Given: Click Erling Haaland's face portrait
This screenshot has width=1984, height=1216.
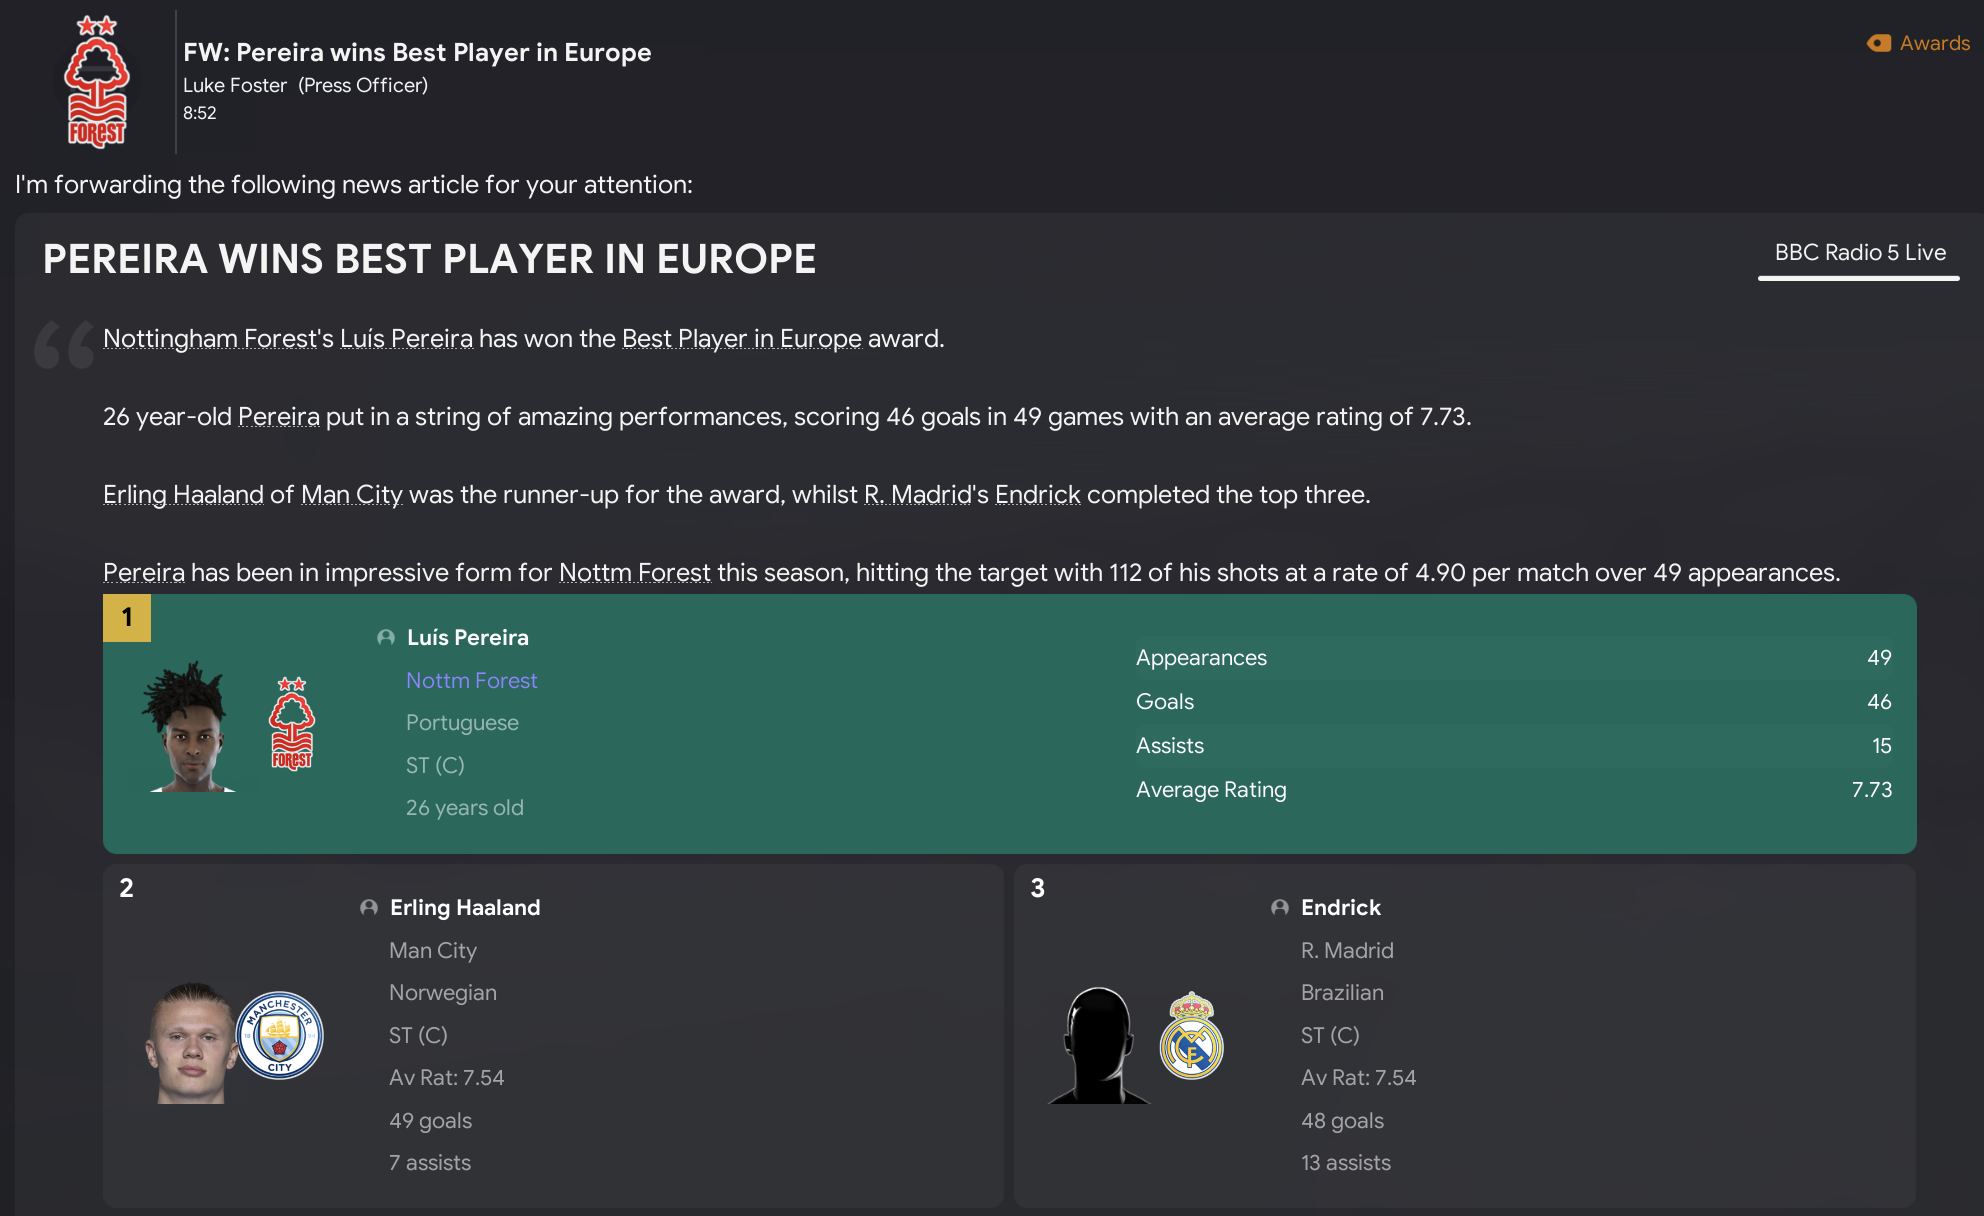Looking at the screenshot, I should tap(190, 1043).
